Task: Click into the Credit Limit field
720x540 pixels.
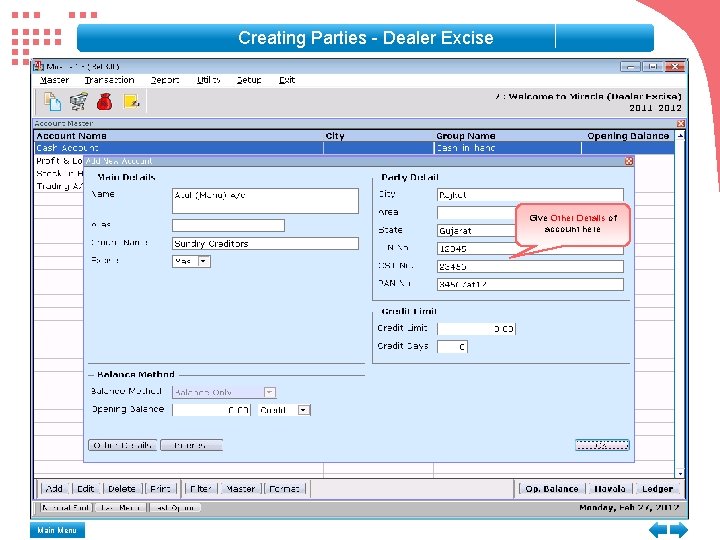Action: (476, 329)
